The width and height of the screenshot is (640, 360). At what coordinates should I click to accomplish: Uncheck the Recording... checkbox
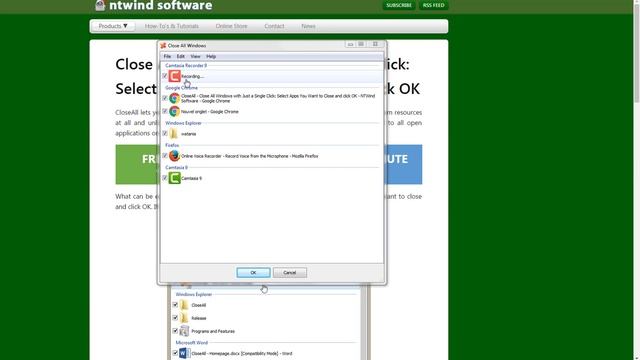pyautogui.click(x=165, y=76)
